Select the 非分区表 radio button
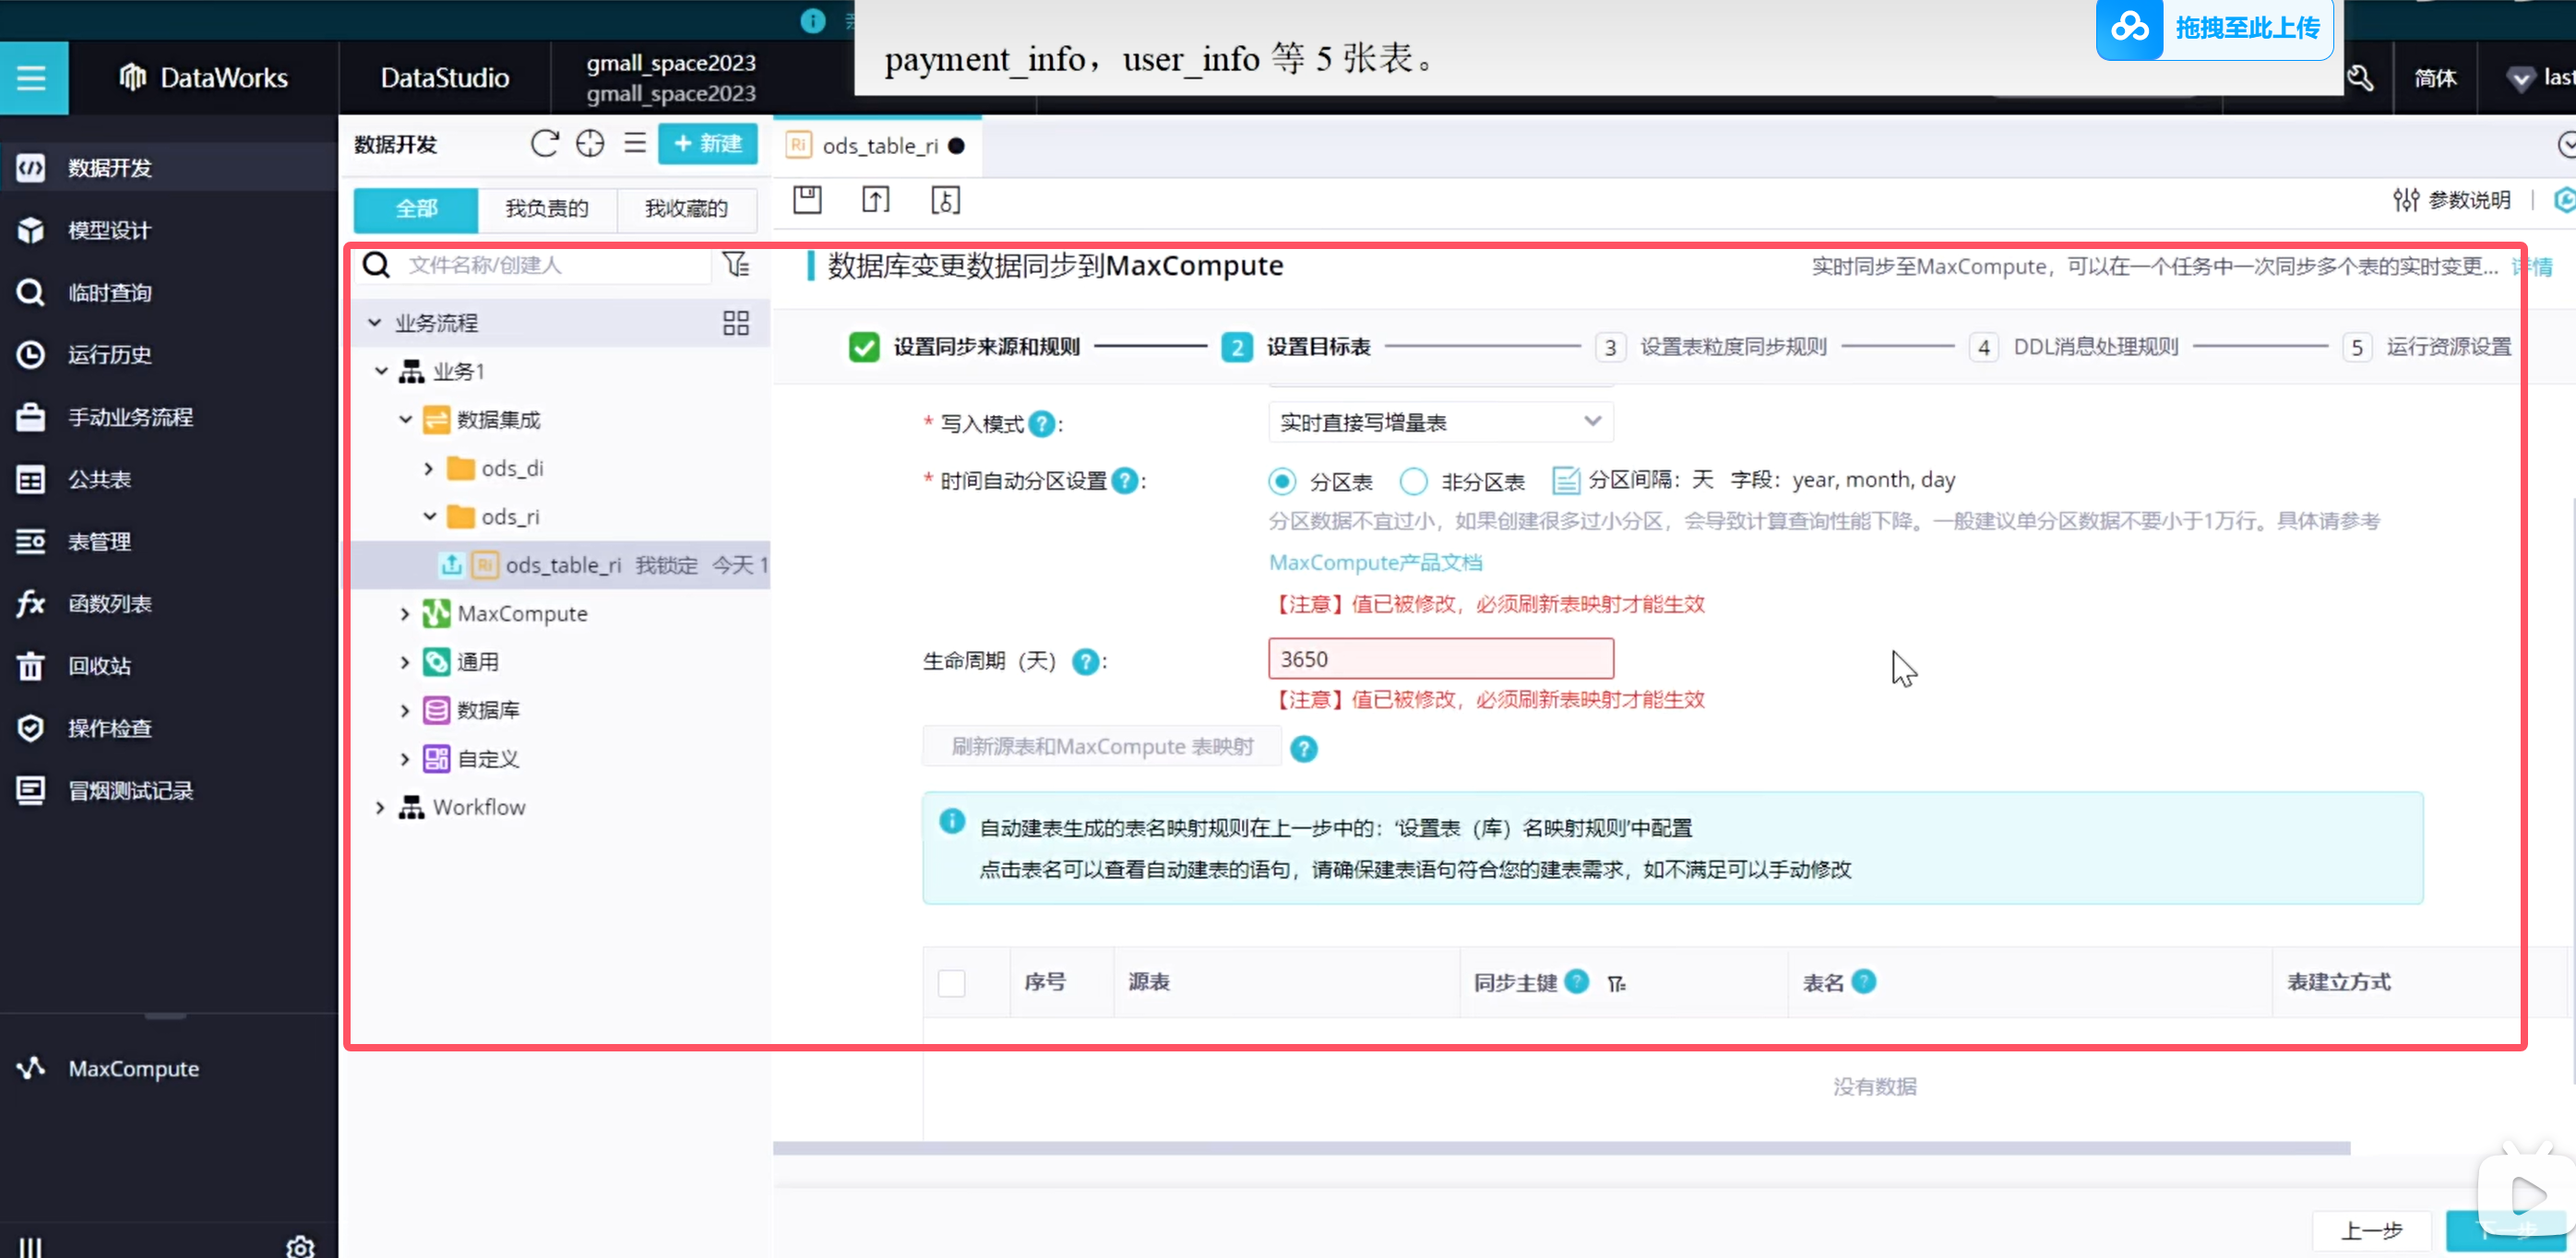Screen dimensions: 2576x1258 coord(1413,482)
